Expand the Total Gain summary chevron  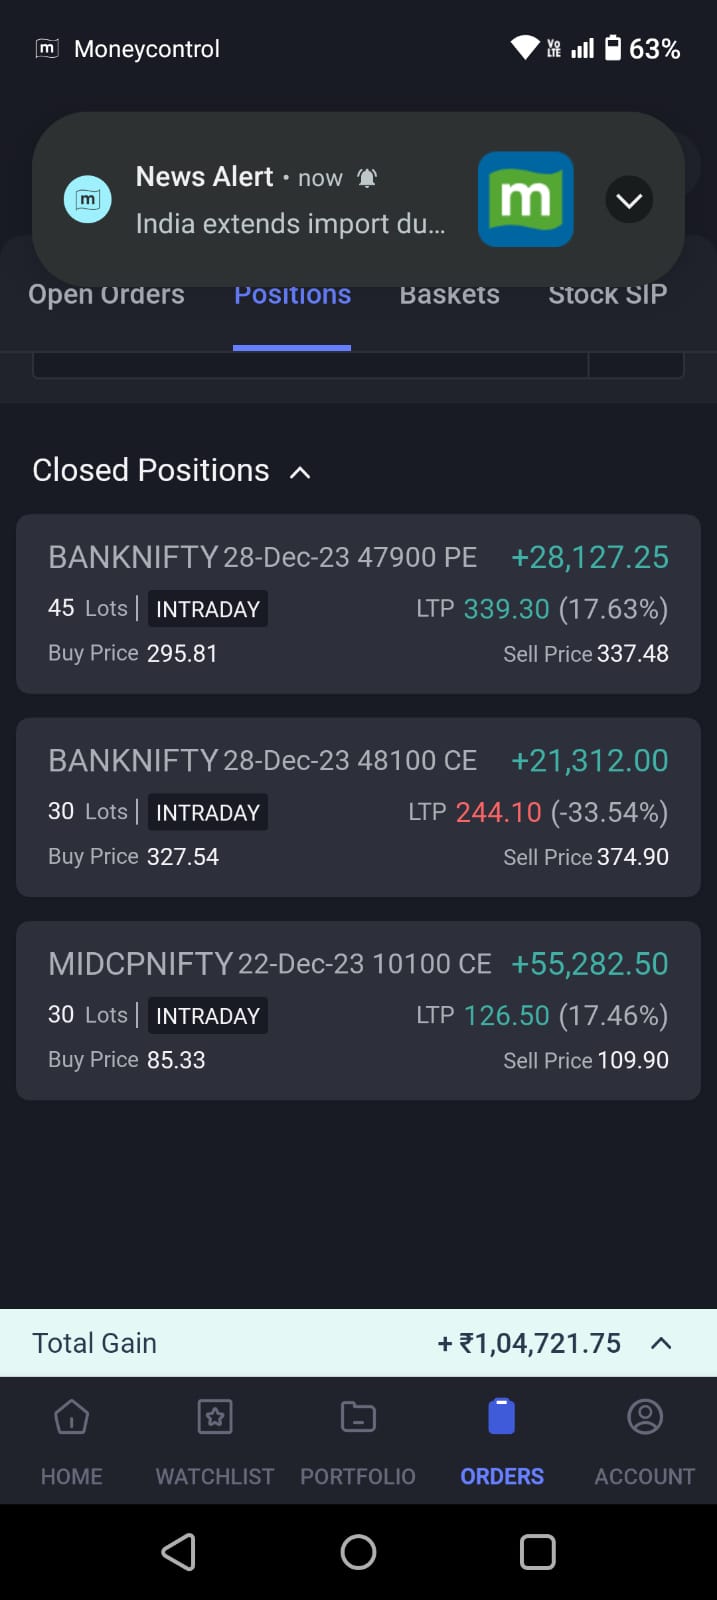pyautogui.click(x=661, y=1343)
